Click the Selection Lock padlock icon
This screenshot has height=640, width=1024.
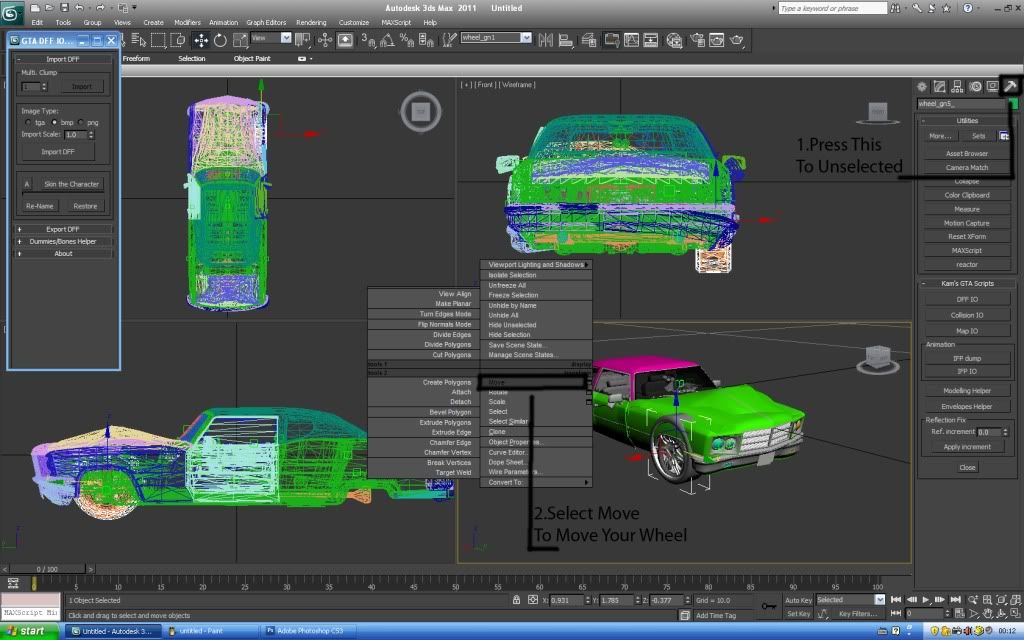pyautogui.click(x=517, y=600)
